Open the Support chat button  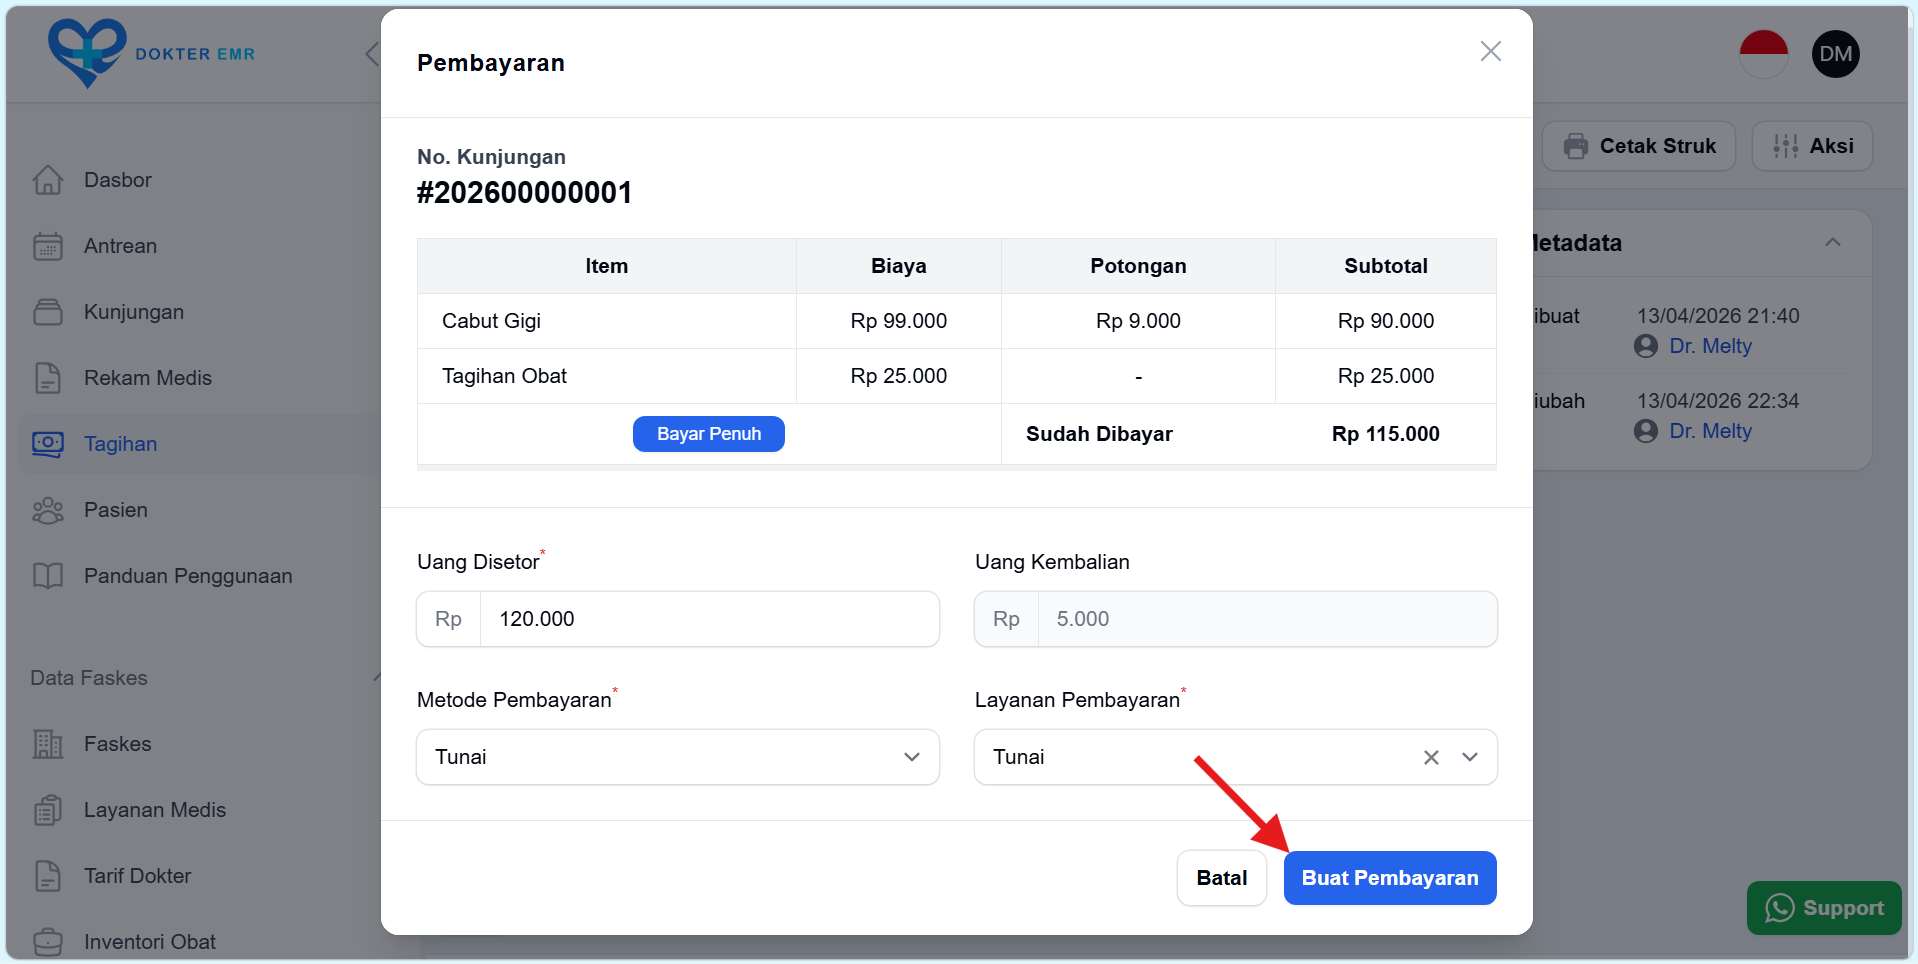1824,908
